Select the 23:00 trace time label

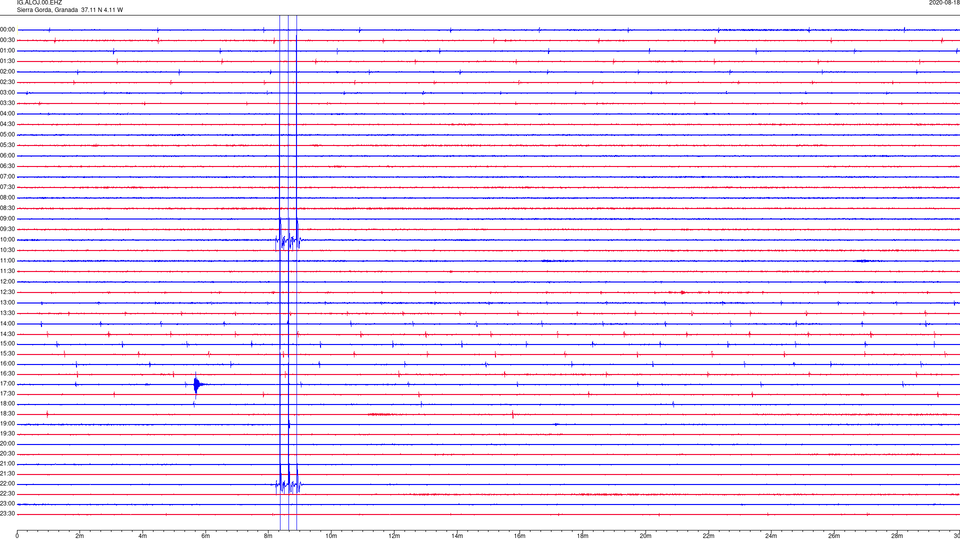7,504
